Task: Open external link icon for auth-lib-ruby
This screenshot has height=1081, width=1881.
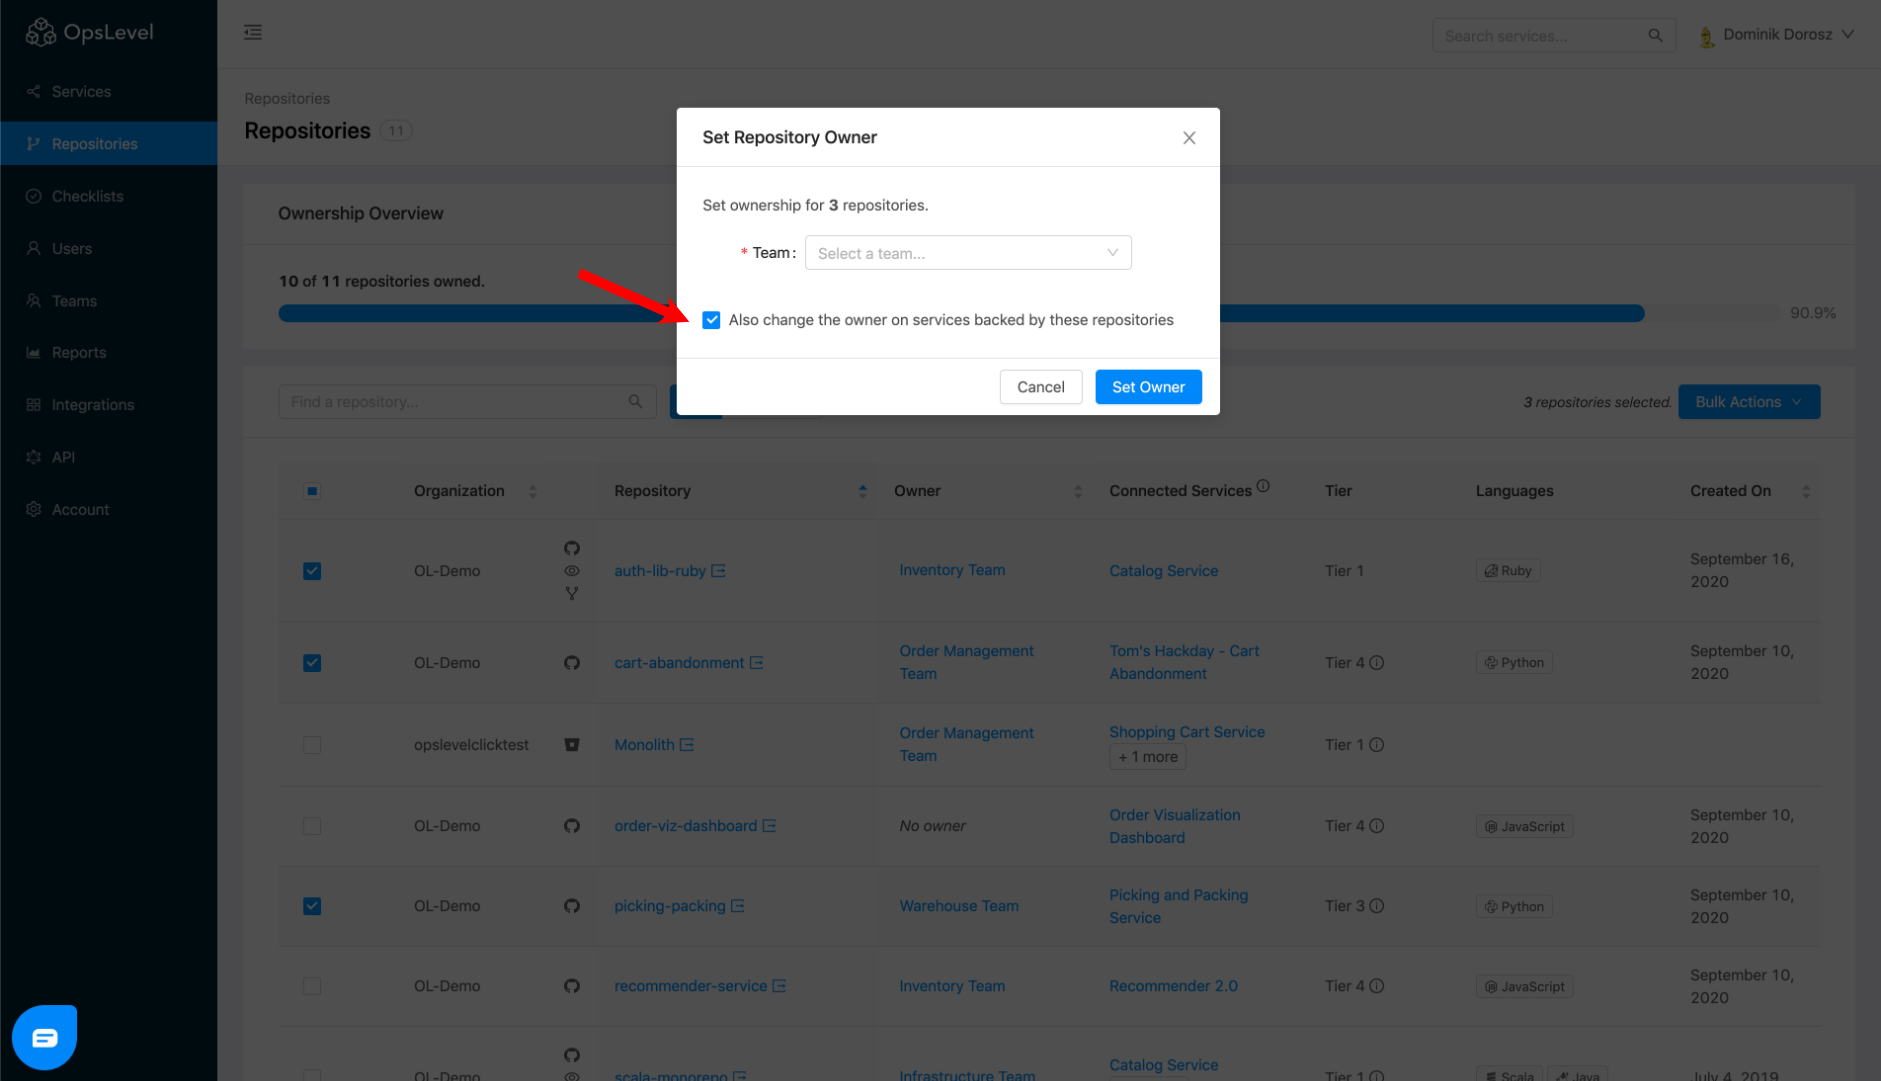Action: pos(718,571)
